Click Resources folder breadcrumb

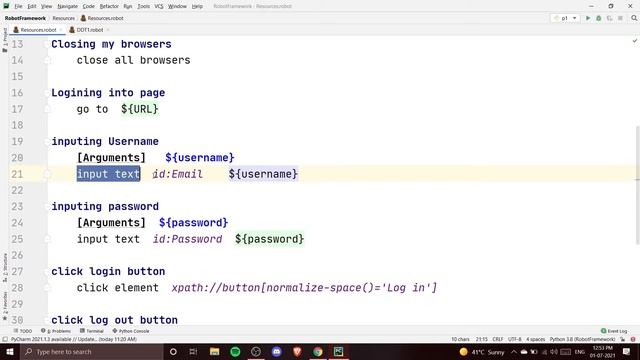coord(64,18)
